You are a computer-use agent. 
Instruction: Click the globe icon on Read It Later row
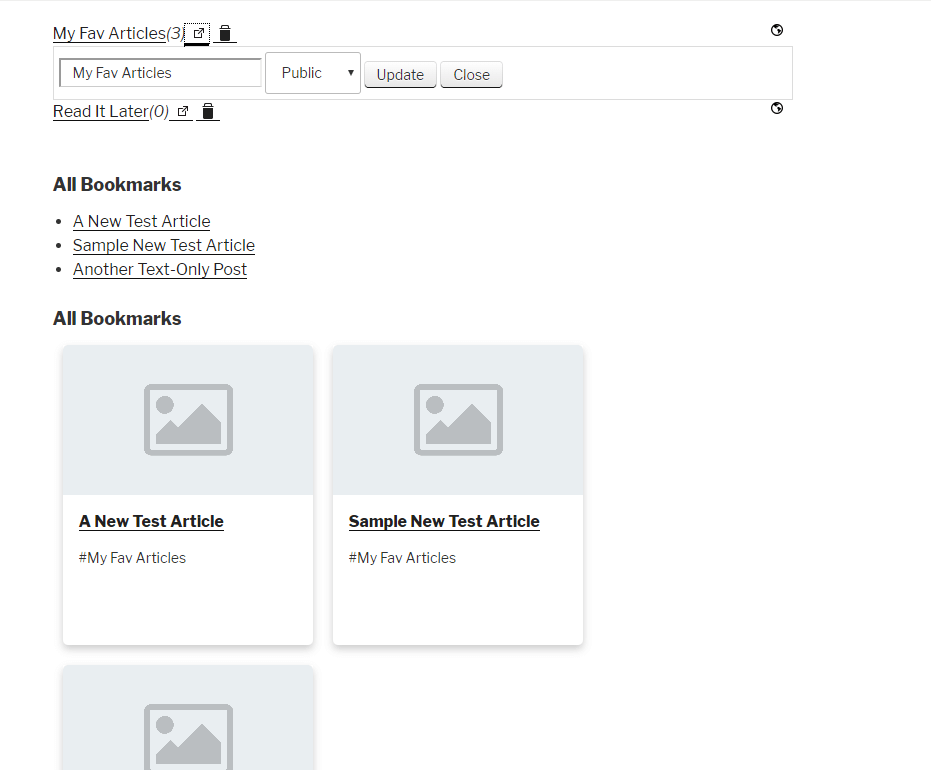coord(777,108)
